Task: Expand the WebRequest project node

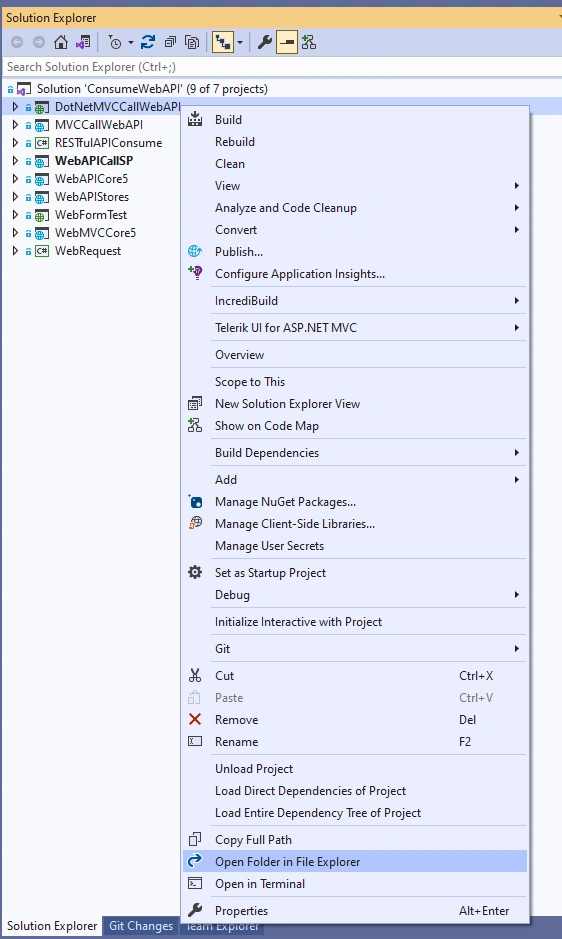Action: tap(16, 250)
